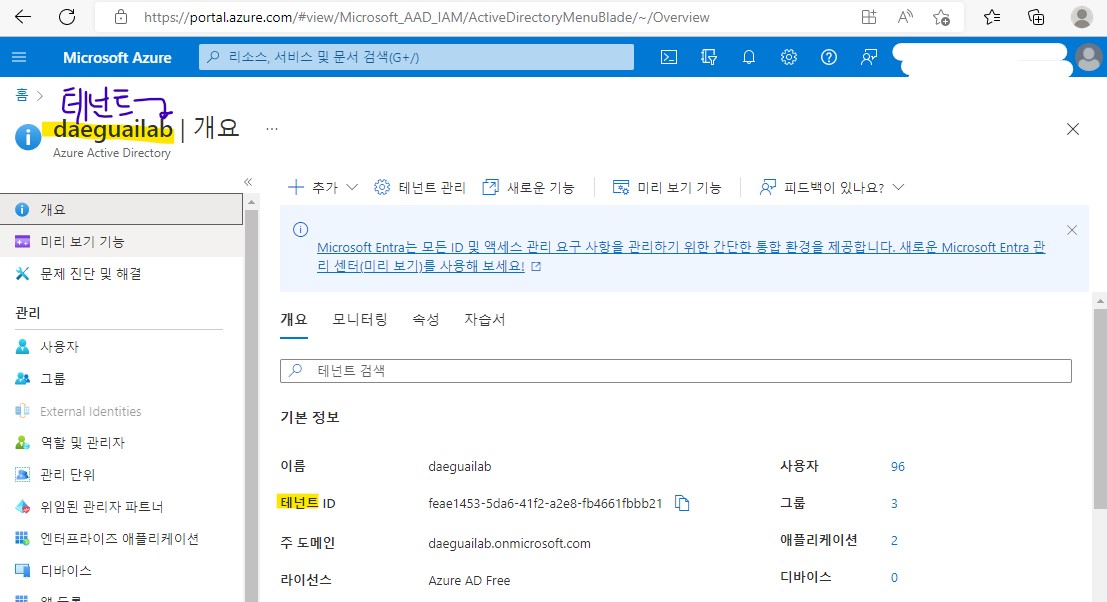Click the Microsoft Azure logo text
1107x602 pixels.
tap(117, 58)
